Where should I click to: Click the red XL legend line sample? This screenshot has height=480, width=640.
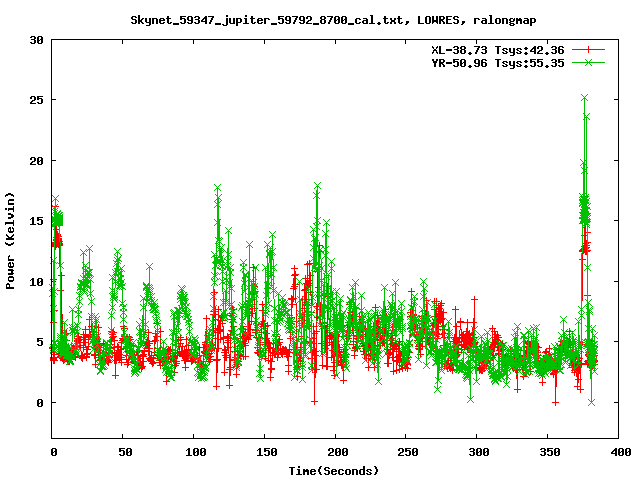pos(588,50)
